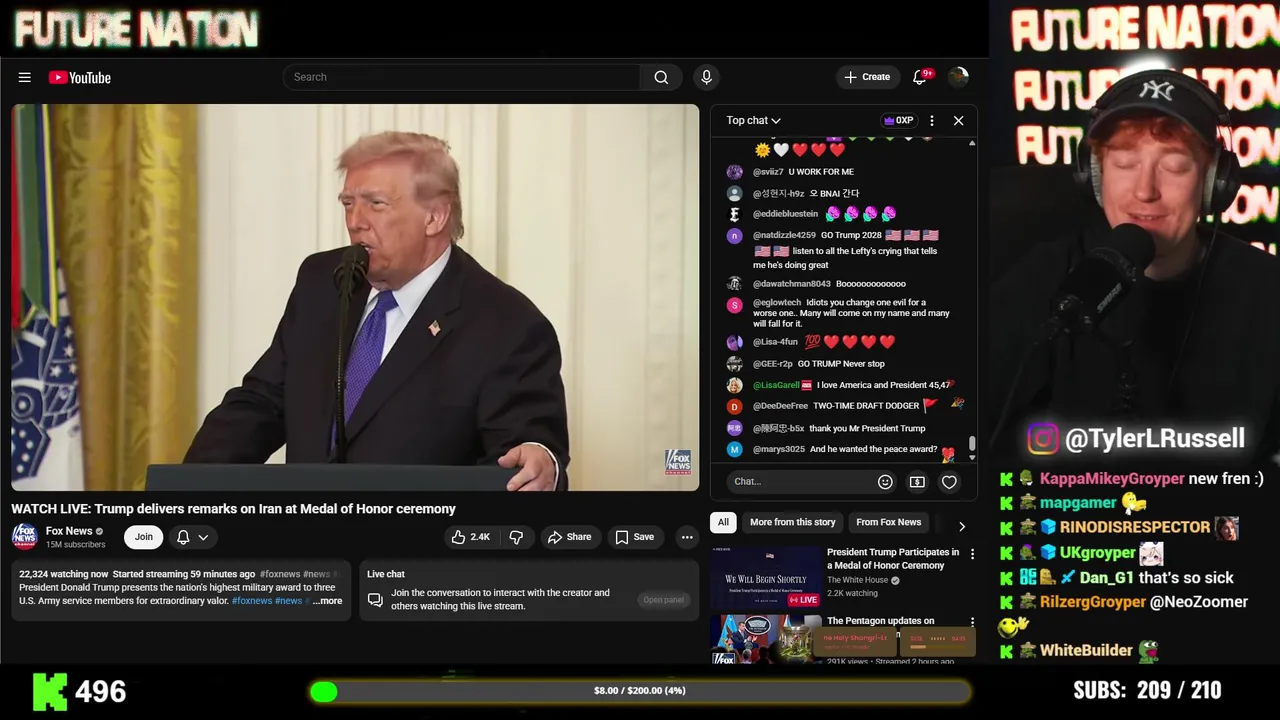This screenshot has width=1280, height=720.
Task: Save the video to a playlist
Action: pos(634,537)
